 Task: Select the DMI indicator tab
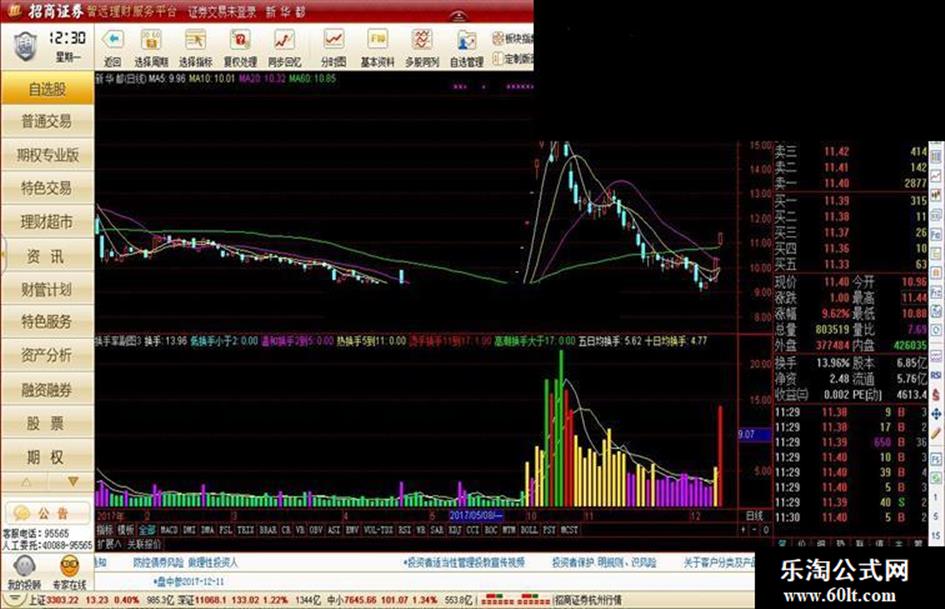[189, 530]
